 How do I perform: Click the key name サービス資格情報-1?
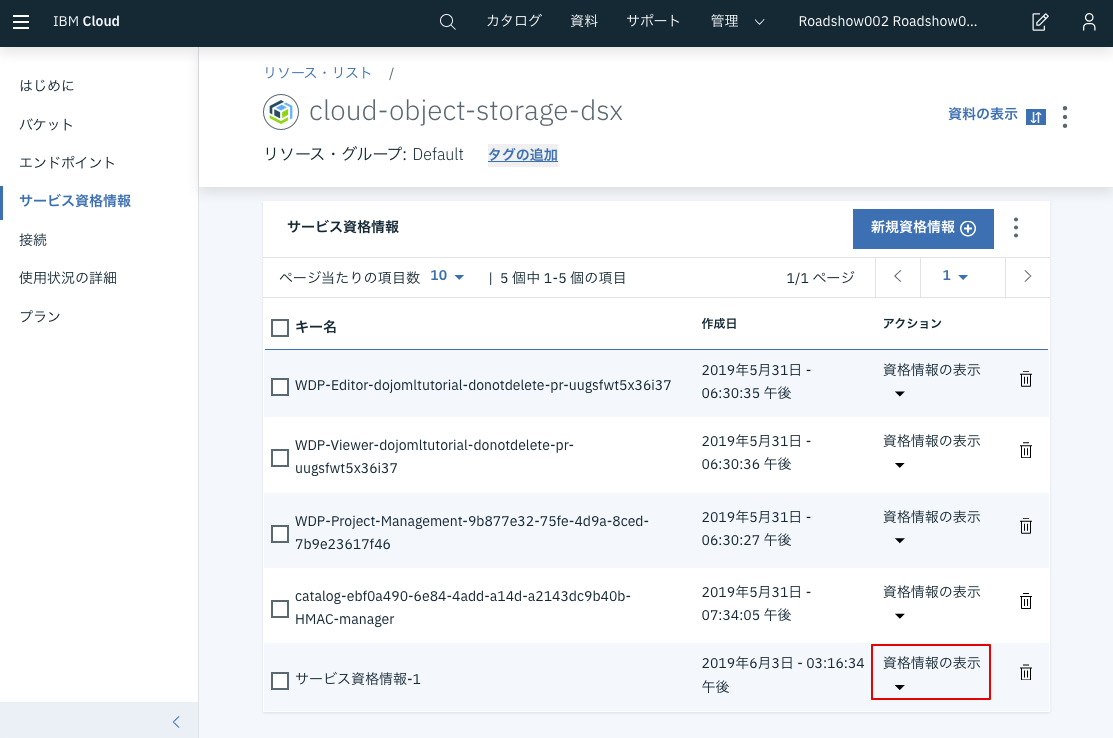coord(358,680)
